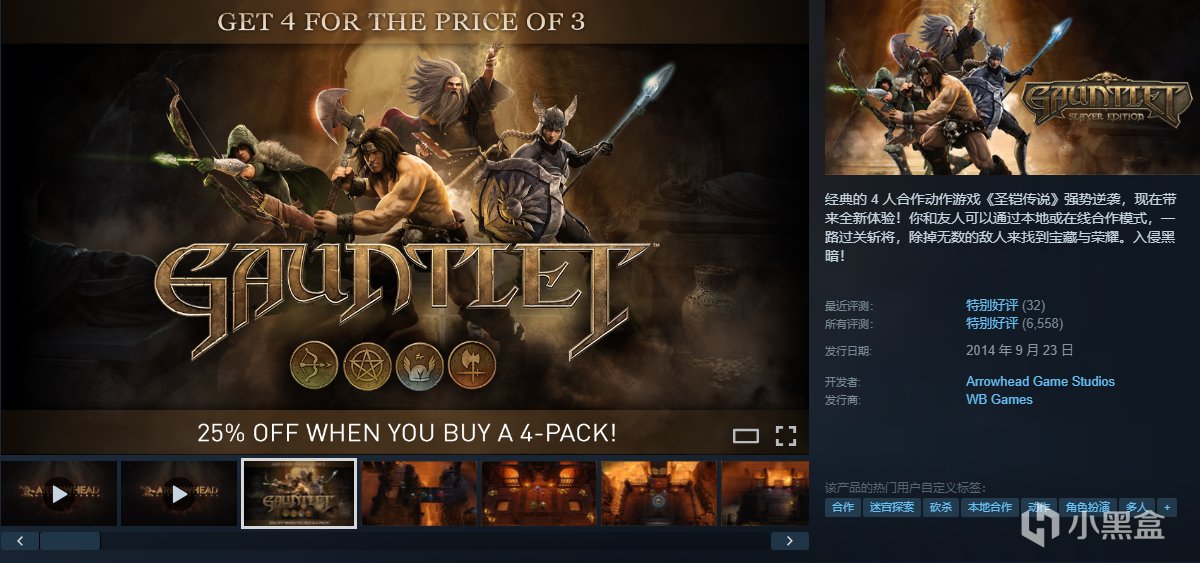Screen dimensions: 1200x563
Task: Click the thumbnail strip scrollbar handle
Action: [x=70, y=541]
